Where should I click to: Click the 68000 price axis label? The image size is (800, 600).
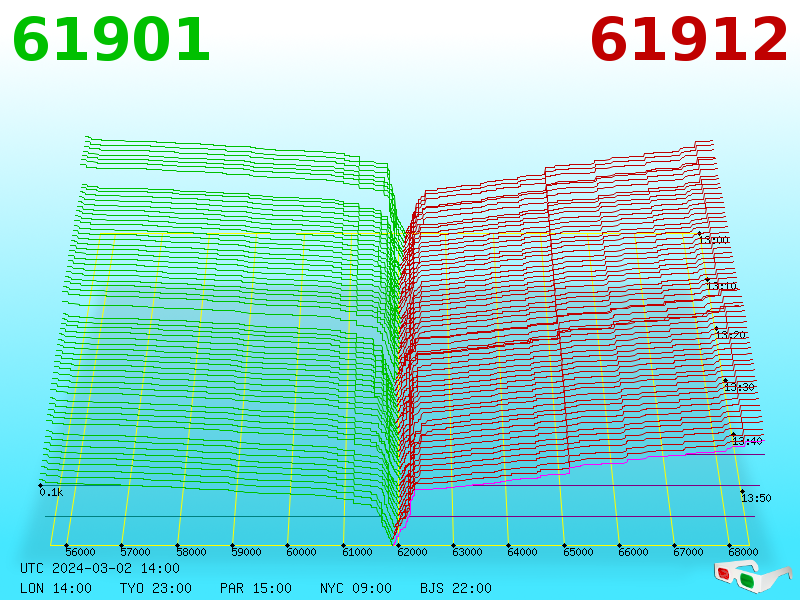coord(743,552)
